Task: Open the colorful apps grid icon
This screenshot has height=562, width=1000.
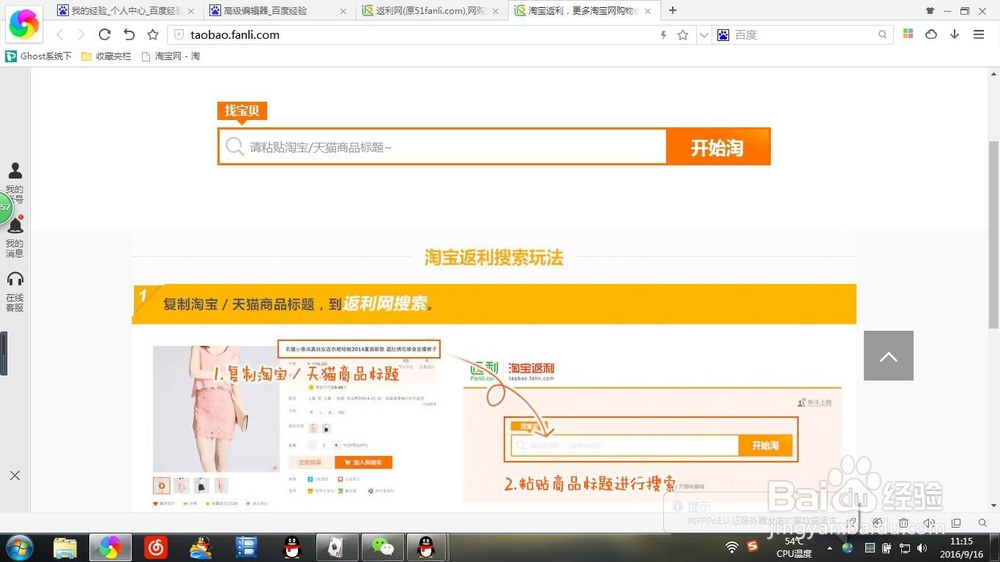Action: point(908,34)
